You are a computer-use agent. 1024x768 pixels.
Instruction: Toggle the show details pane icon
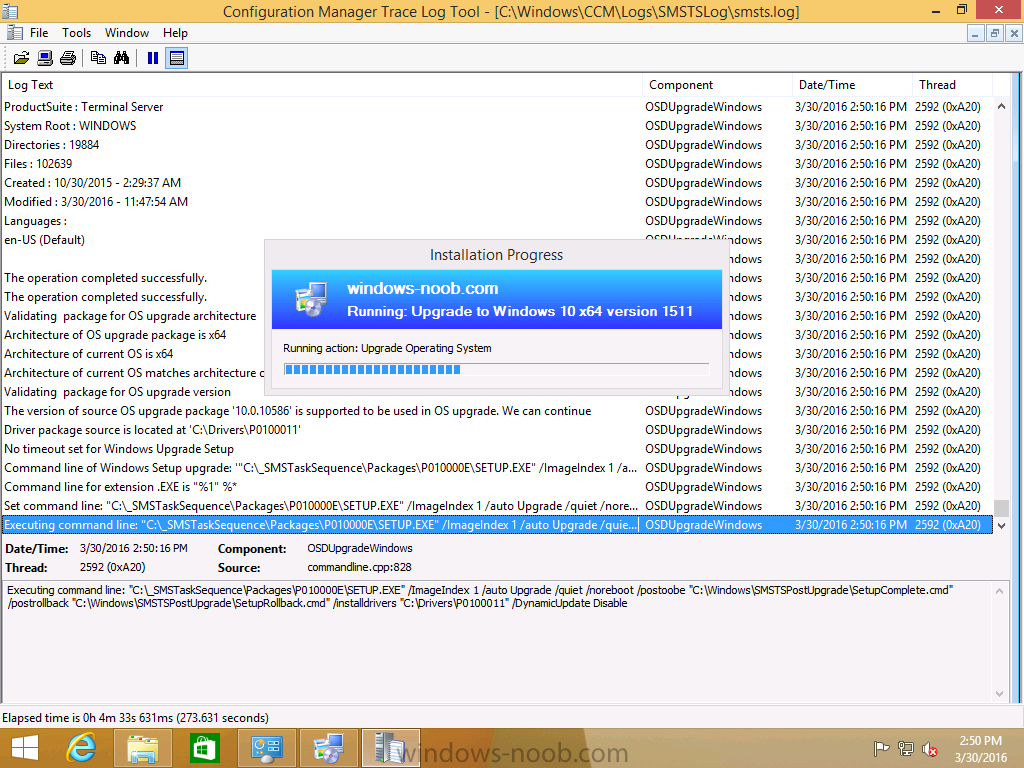coord(176,58)
